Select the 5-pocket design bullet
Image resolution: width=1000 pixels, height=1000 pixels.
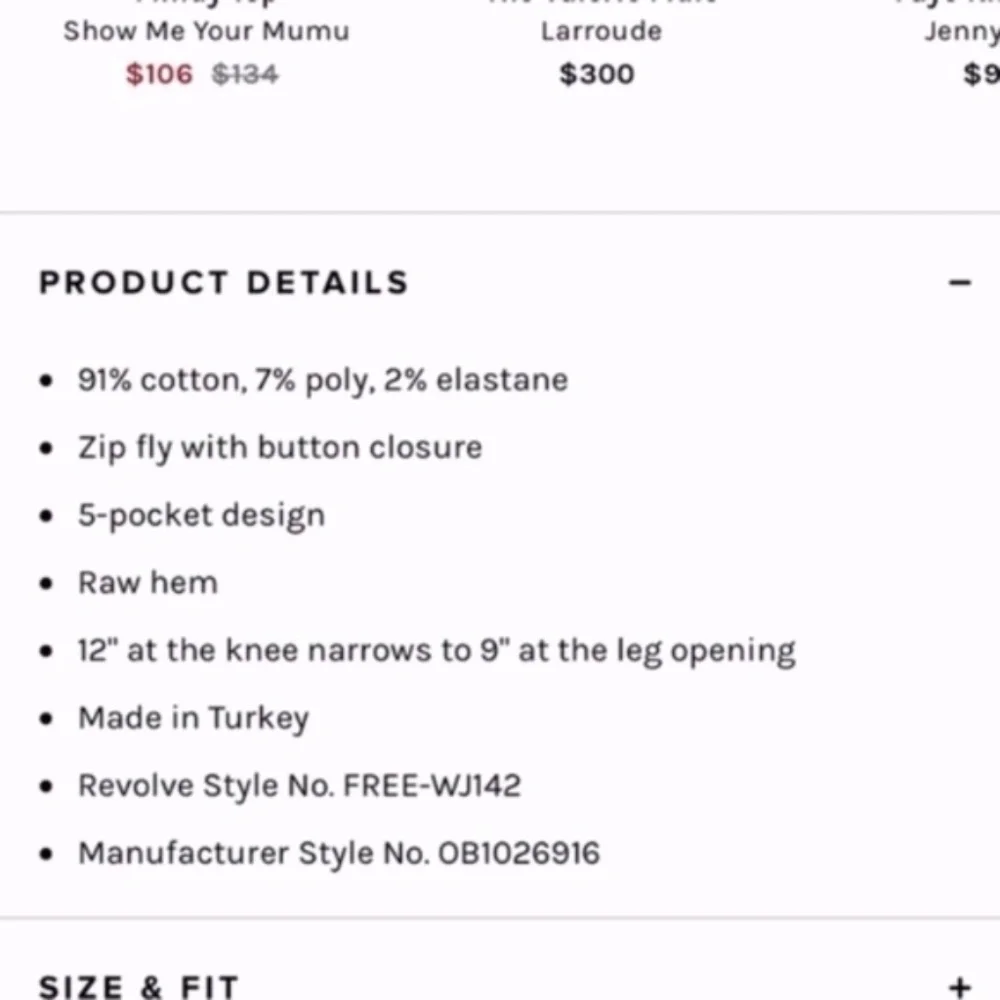point(201,515)
